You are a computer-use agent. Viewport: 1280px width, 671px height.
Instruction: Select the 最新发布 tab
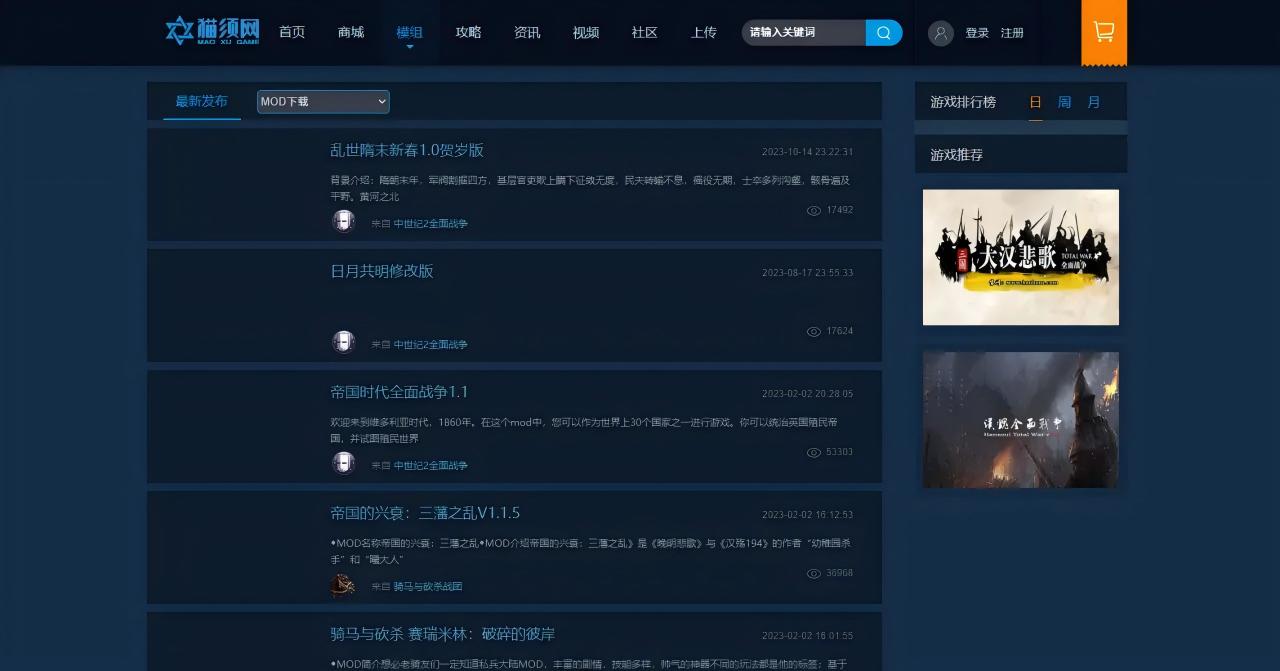click(x=201, y=101)
